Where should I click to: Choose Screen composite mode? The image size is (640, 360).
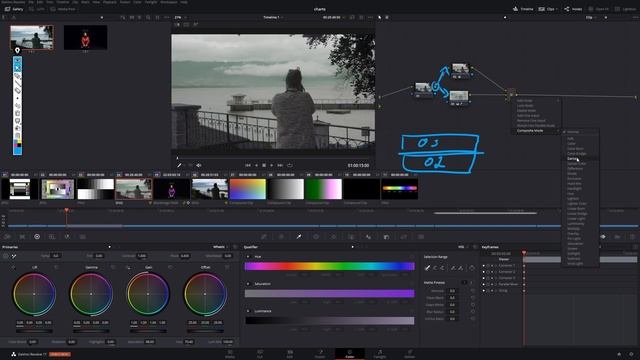(572, 249)
